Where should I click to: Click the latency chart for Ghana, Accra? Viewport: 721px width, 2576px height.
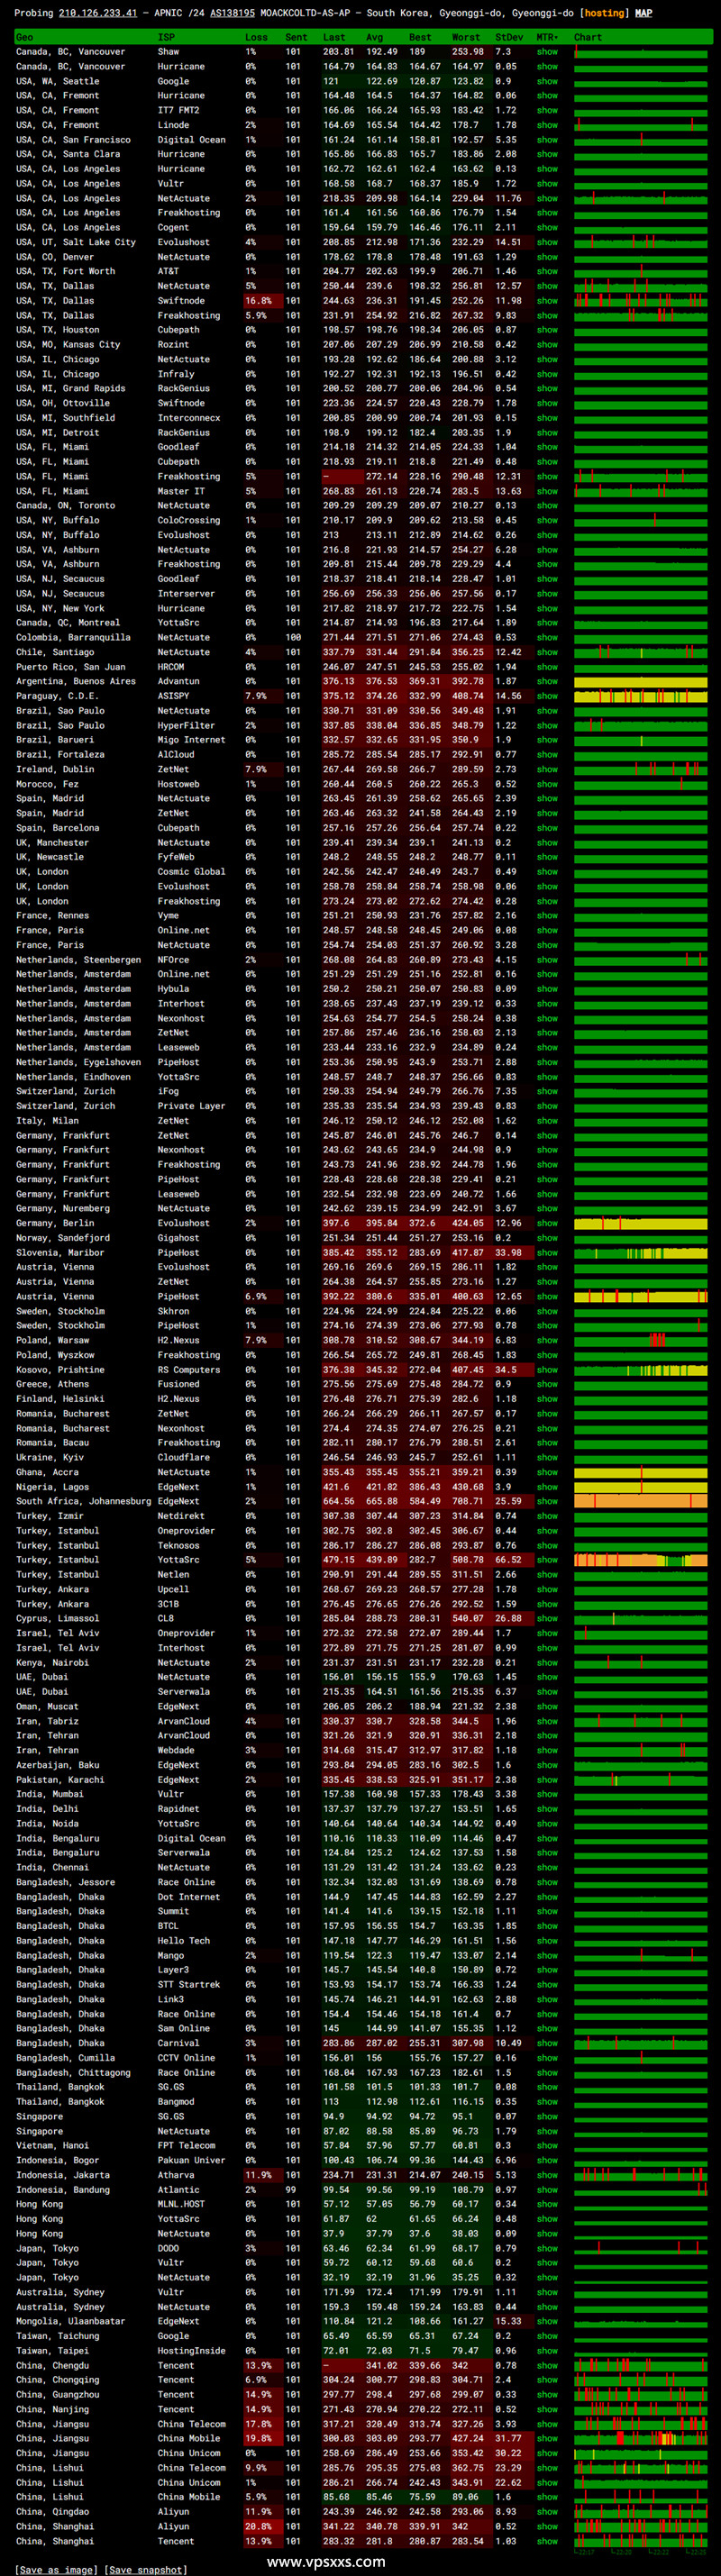pyautogui.click(x=641, y=1472)
